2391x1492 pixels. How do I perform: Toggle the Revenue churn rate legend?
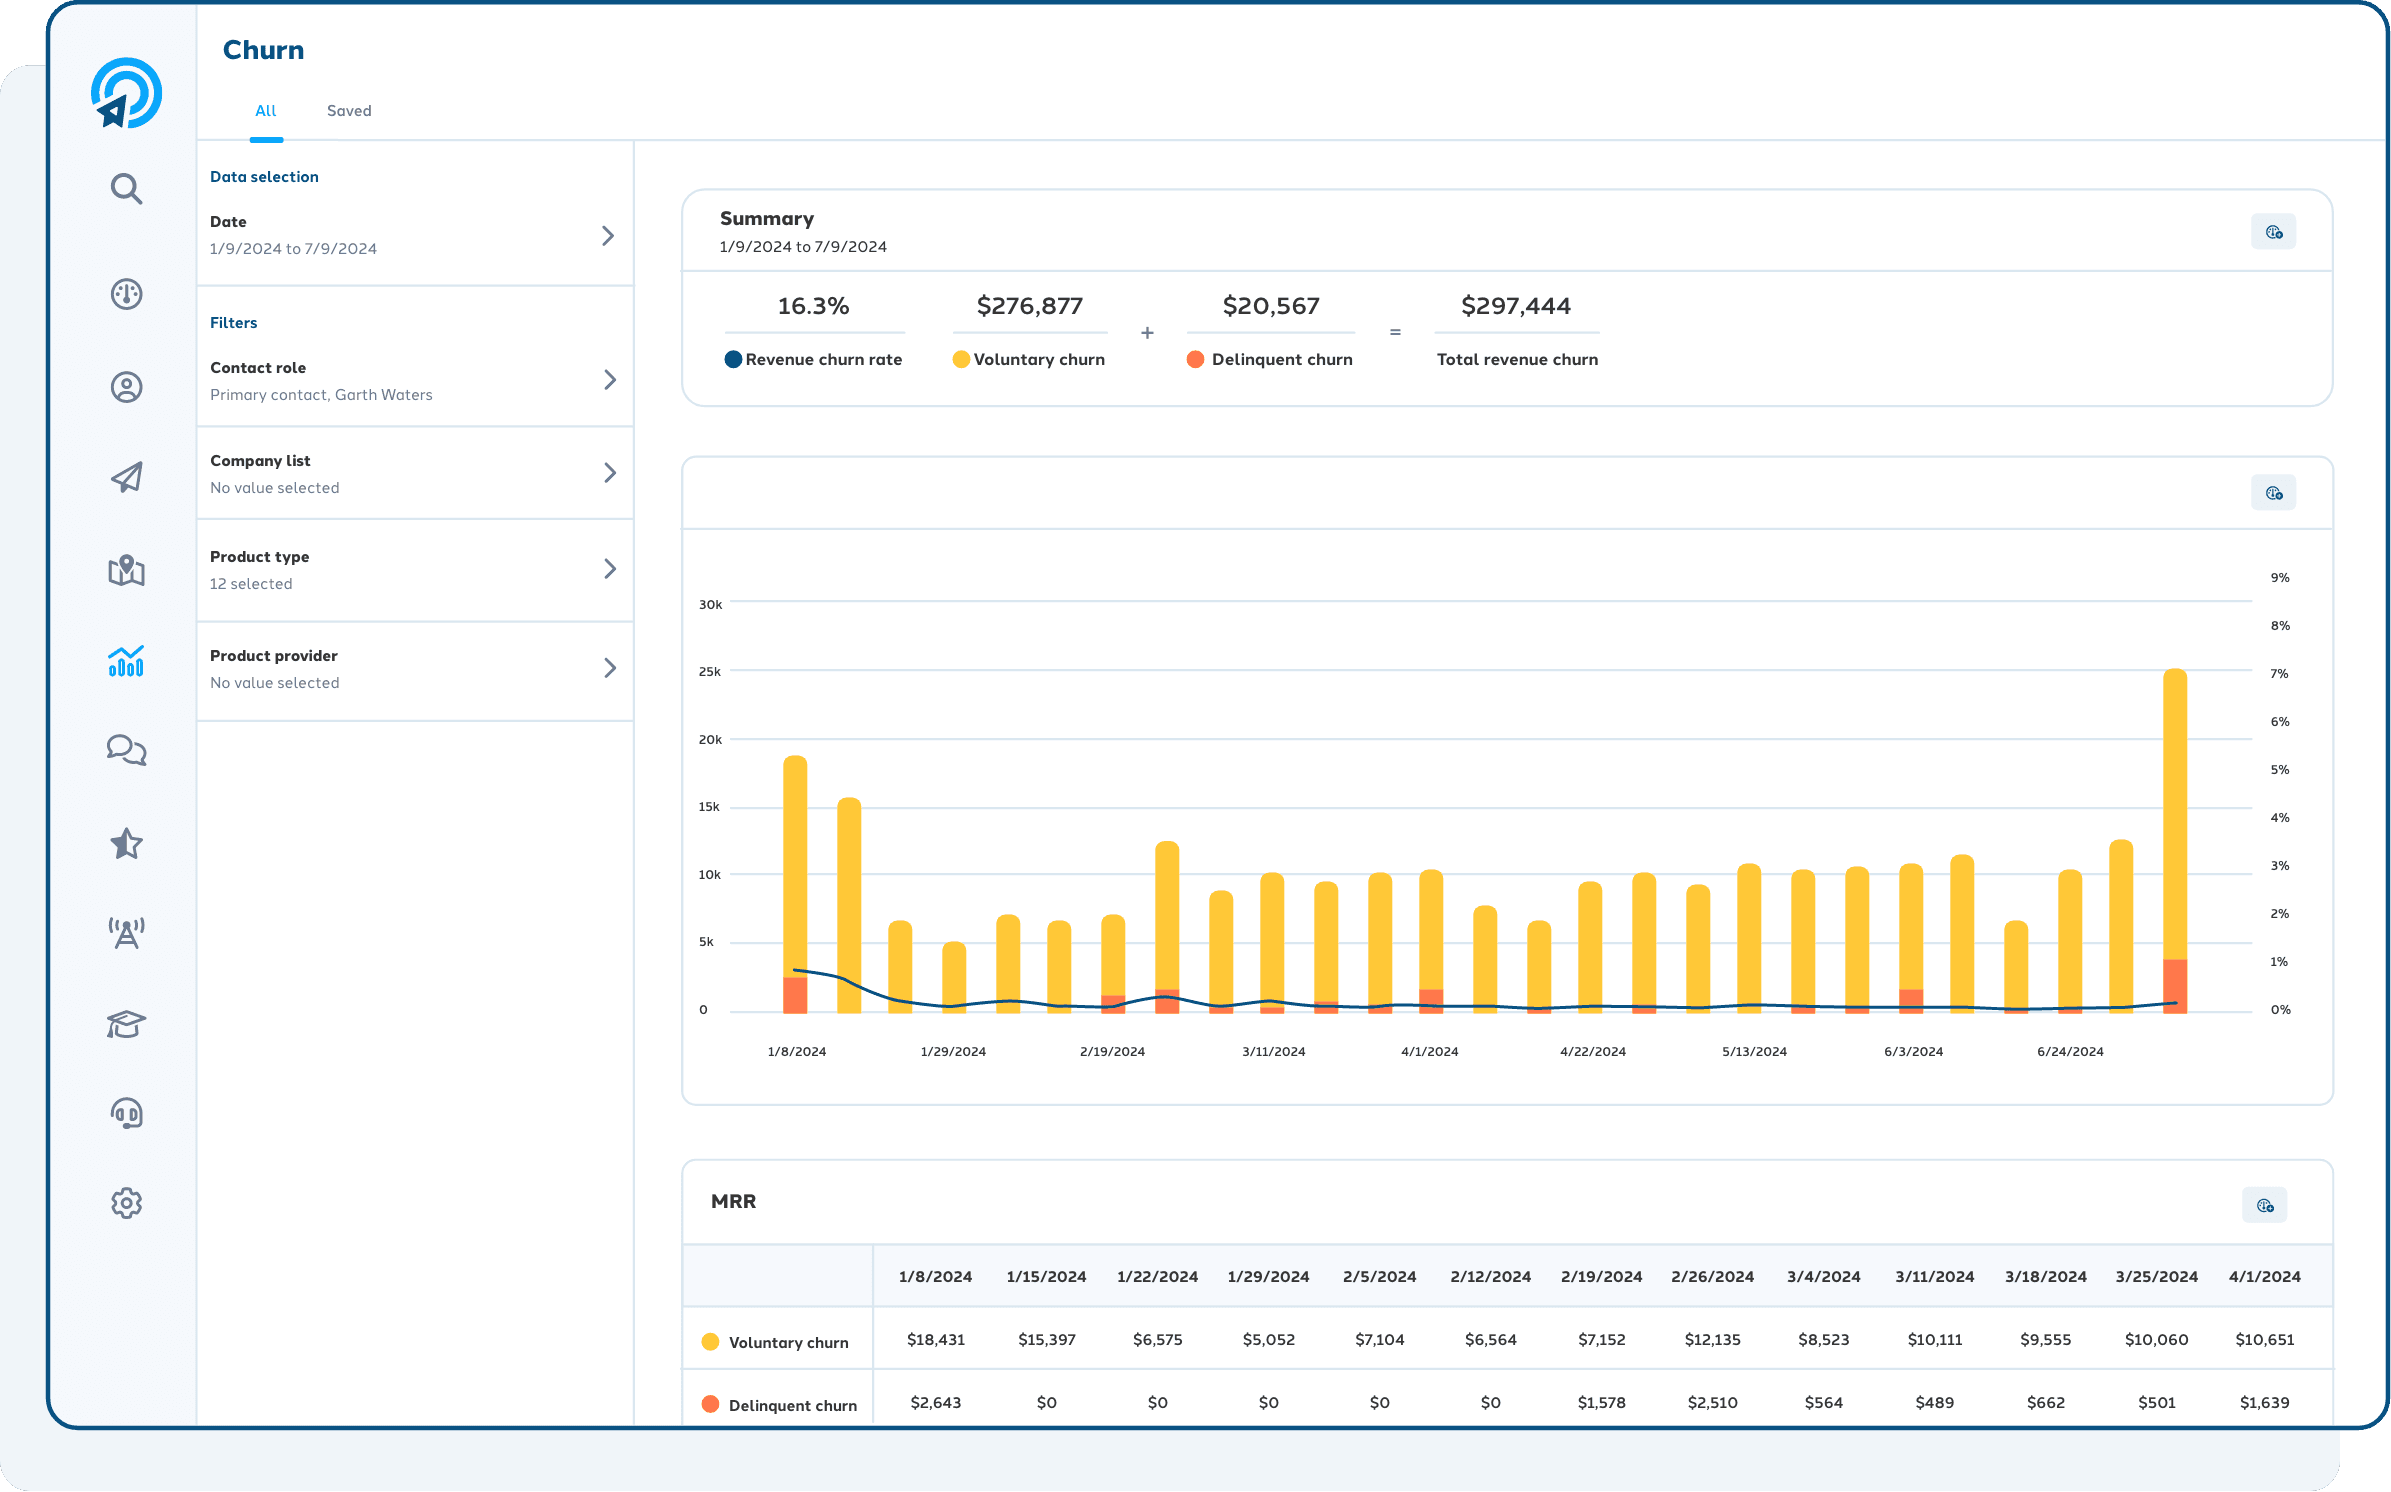[813, 359]
